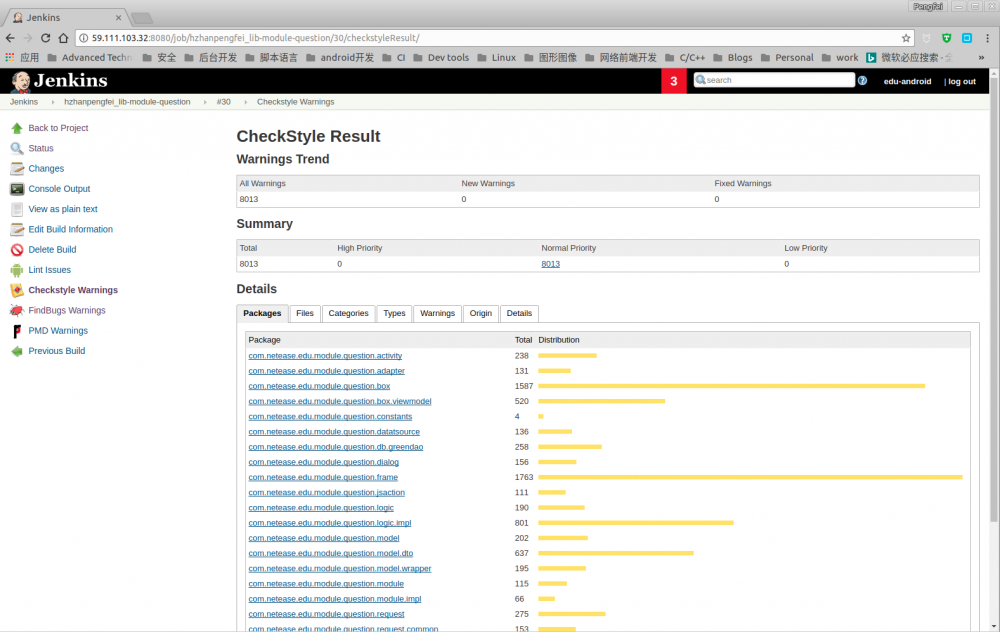The image size is (1000, 632).
Task: Switch to the Packages tab
Action: tap(262, 313)
